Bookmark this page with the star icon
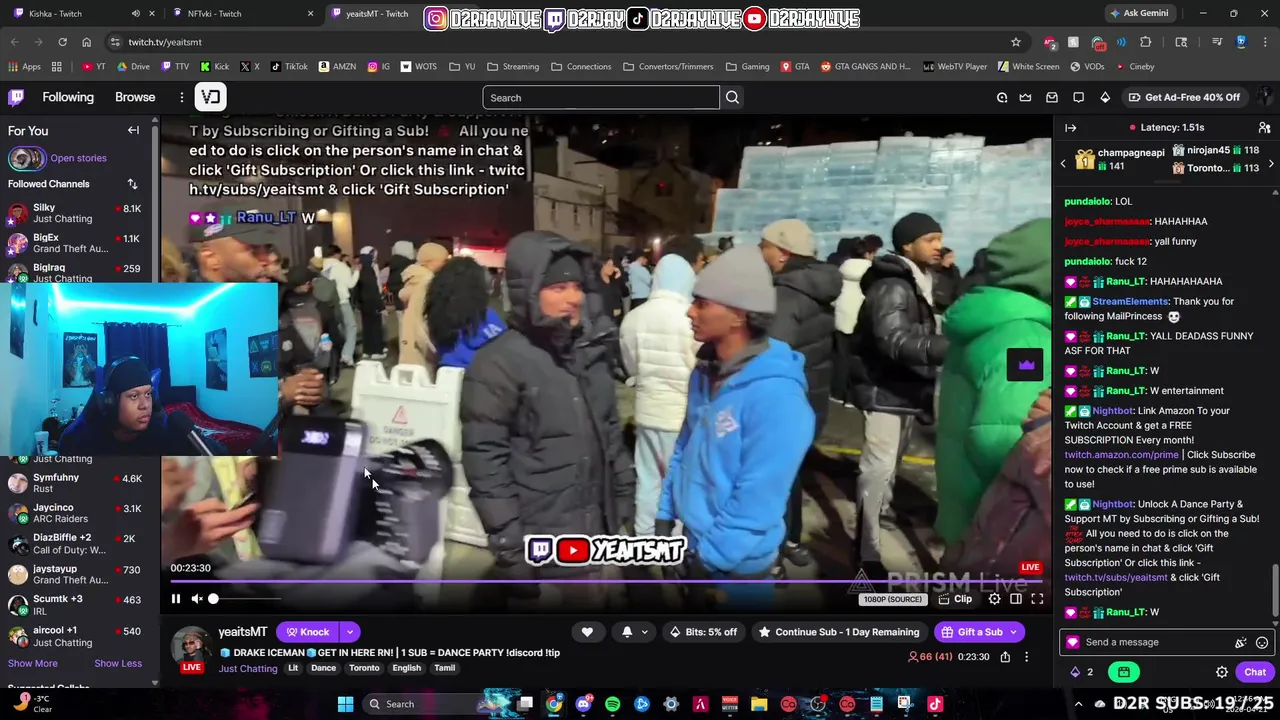 point(1016,42)
